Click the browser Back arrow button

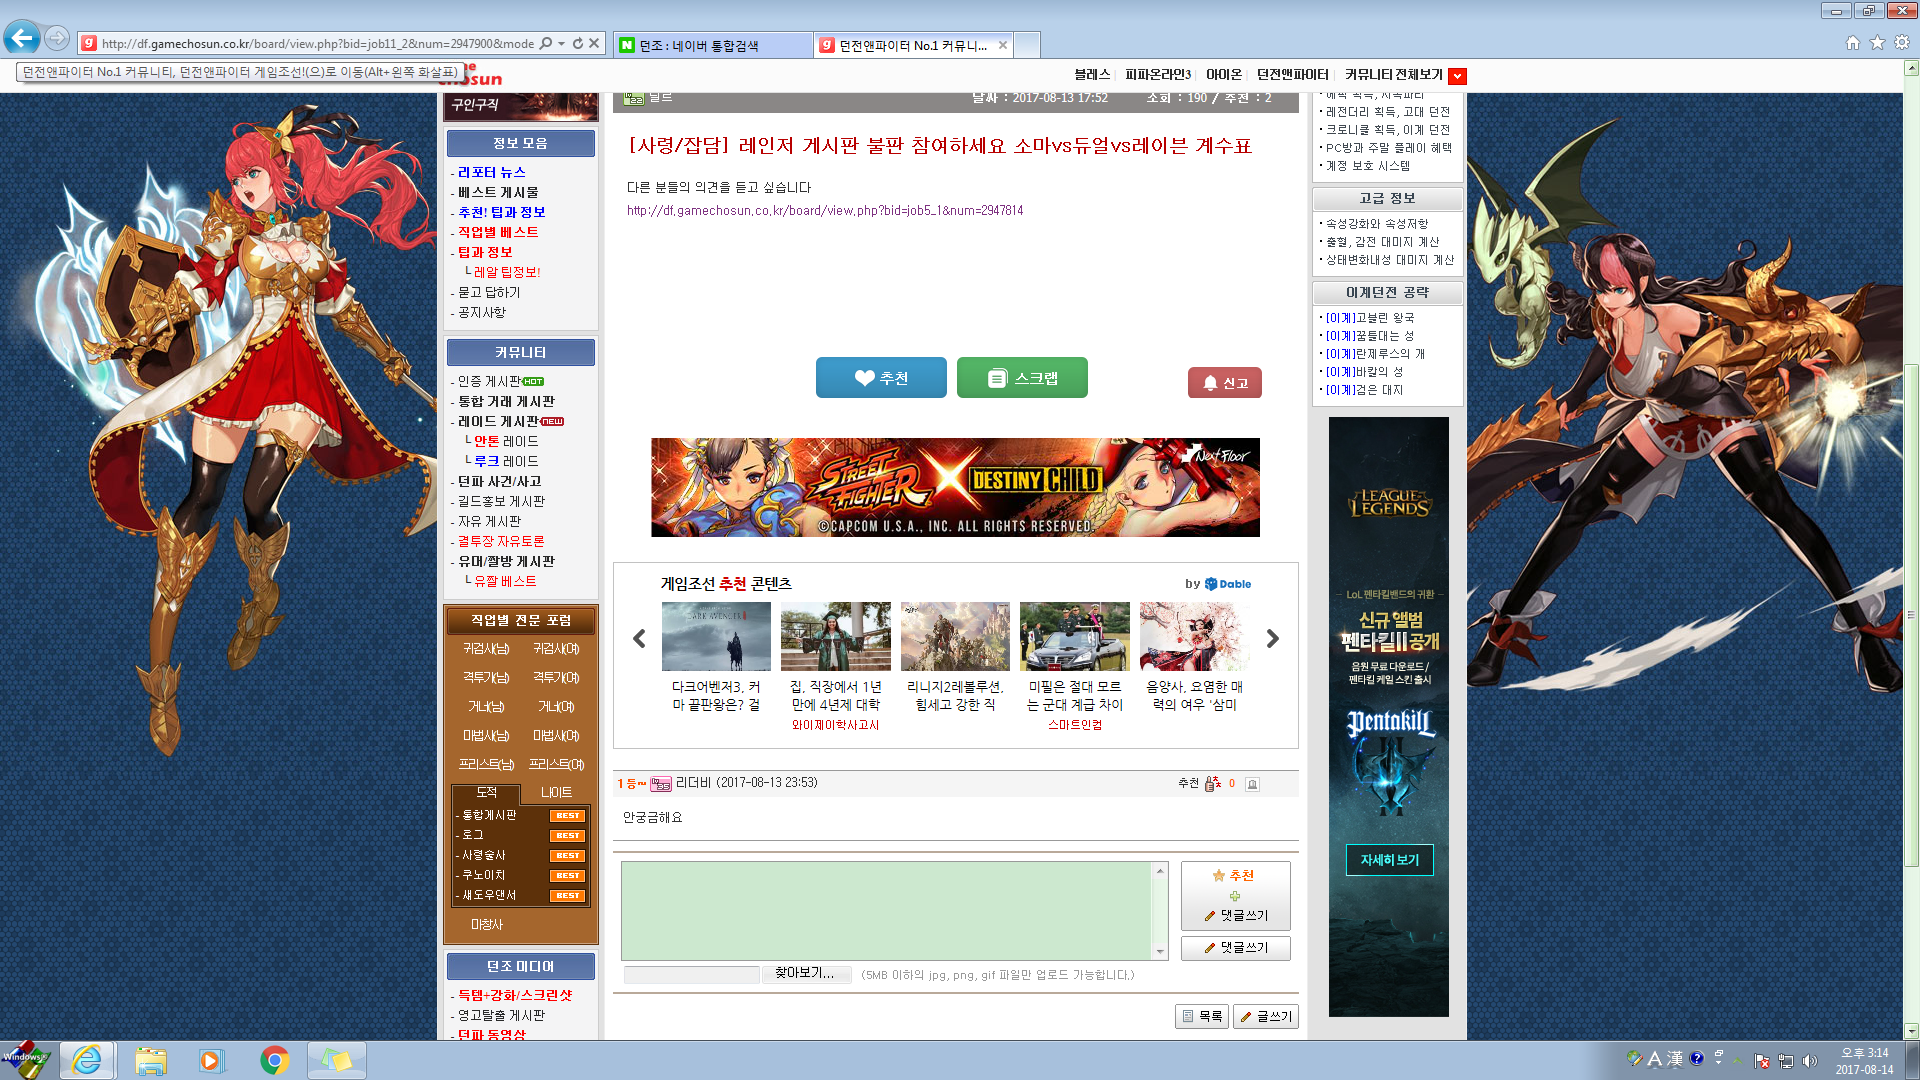click(22, 40)
